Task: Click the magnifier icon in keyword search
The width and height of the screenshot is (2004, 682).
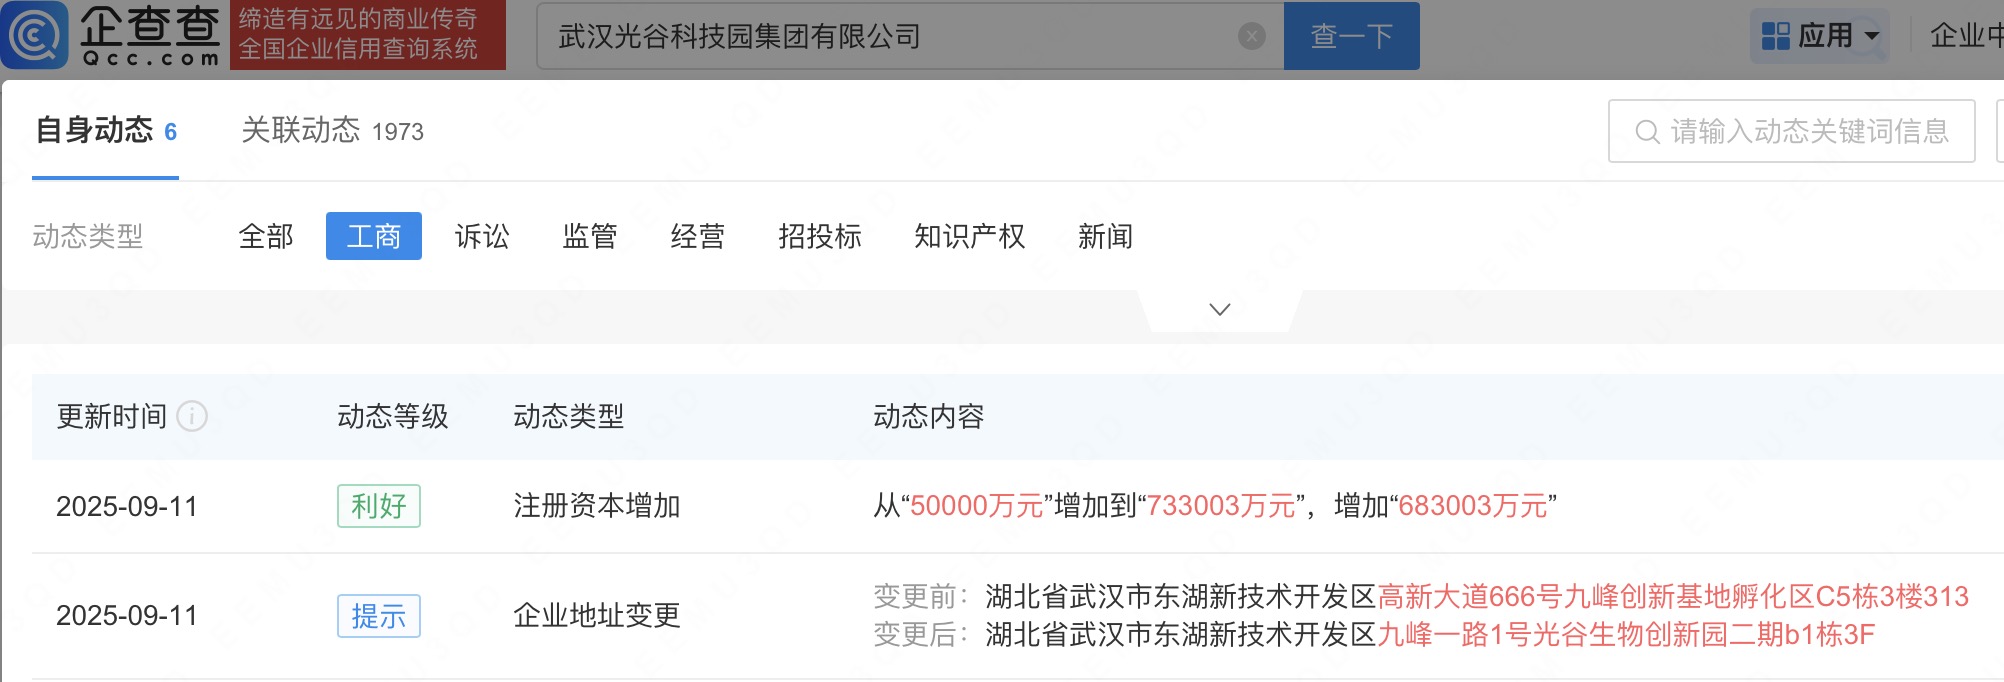Action: (1646, 131)
